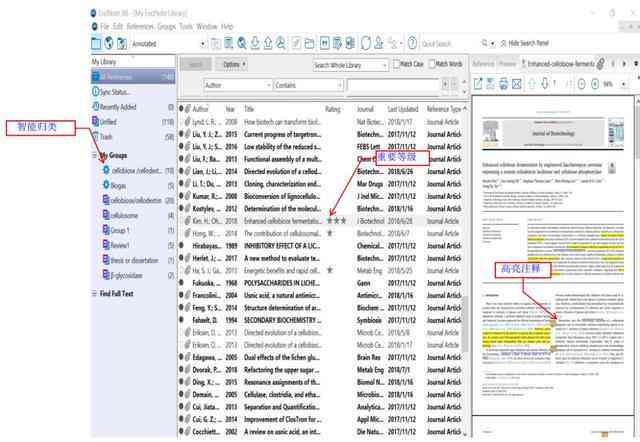640x442 pixels.
Task: Click the Find Full Text toolbar icon
Action: (281, 43)
